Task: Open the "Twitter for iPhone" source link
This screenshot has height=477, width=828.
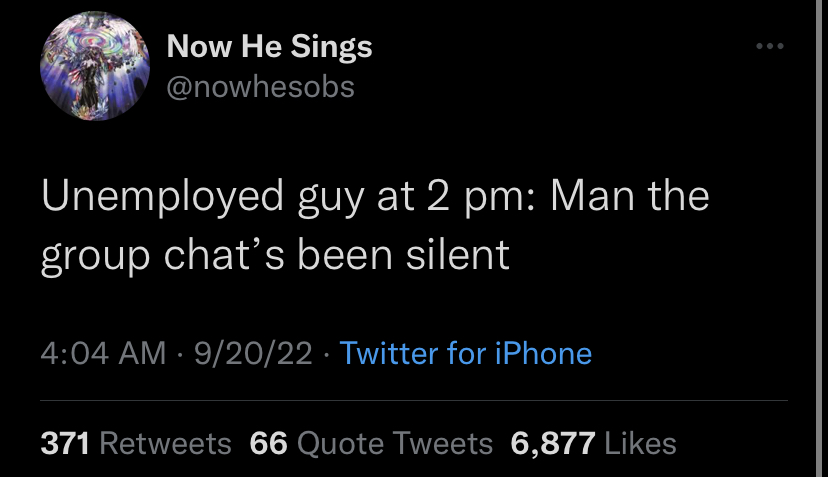Action: [466, 353]
